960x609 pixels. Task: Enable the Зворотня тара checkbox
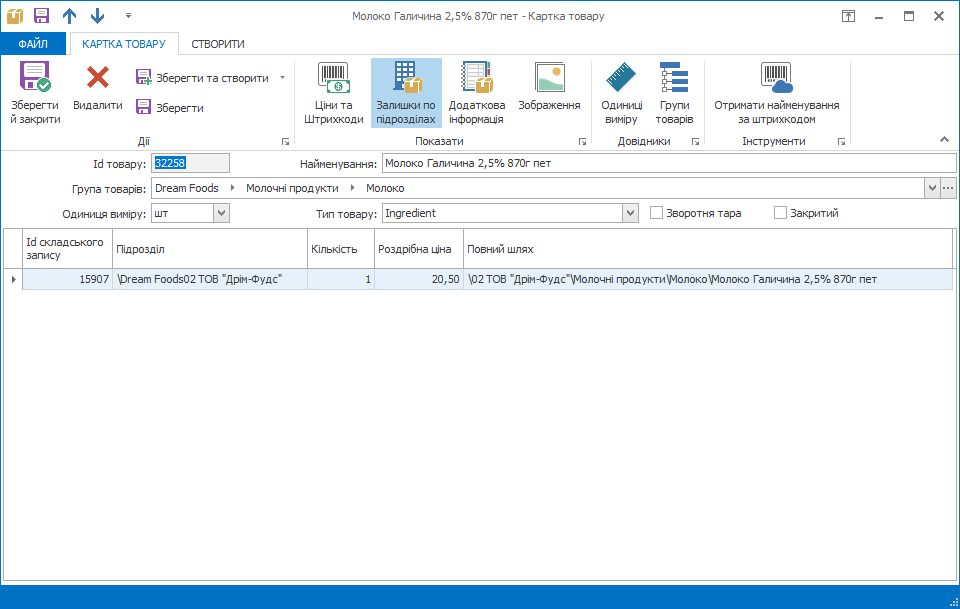(657, 213)
